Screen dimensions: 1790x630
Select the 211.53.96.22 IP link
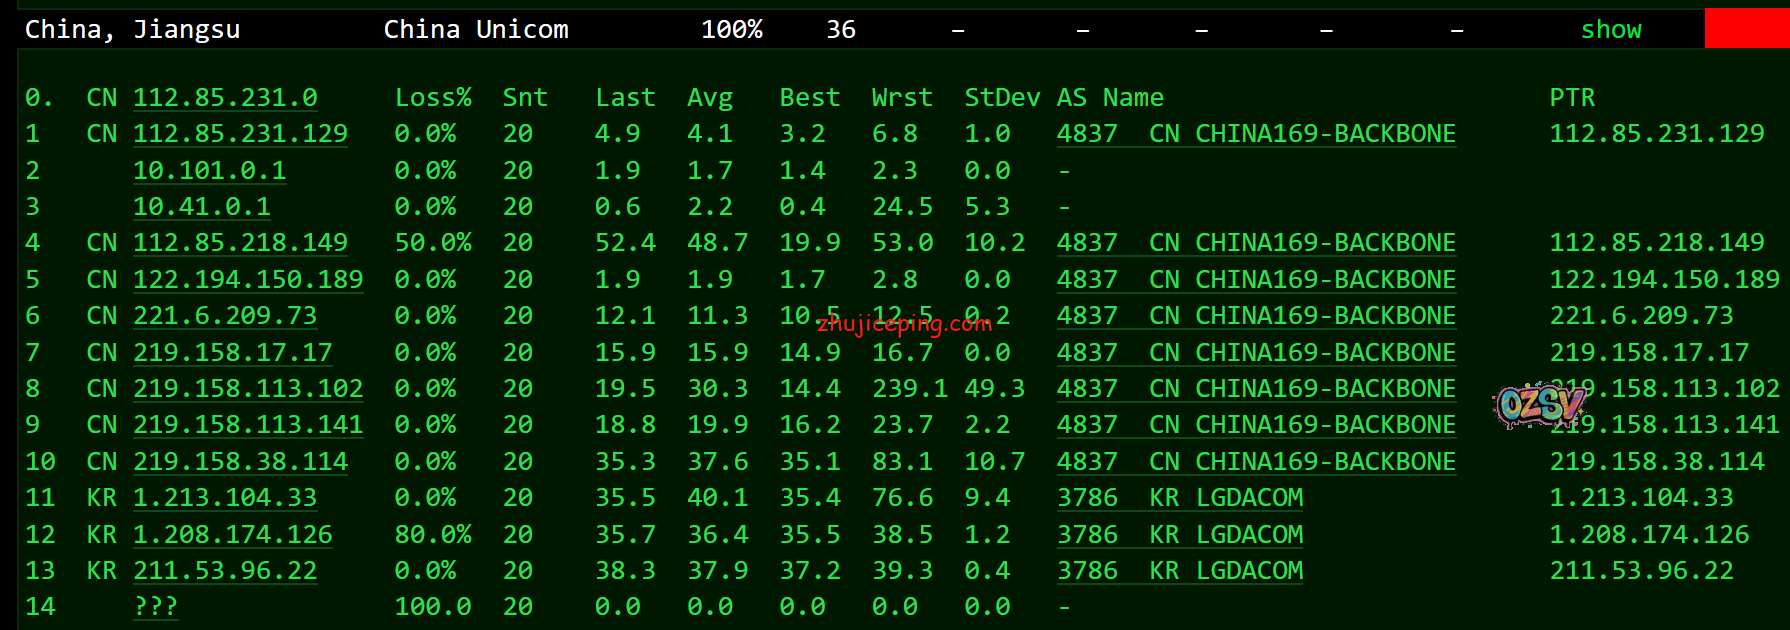coord(225,571)
